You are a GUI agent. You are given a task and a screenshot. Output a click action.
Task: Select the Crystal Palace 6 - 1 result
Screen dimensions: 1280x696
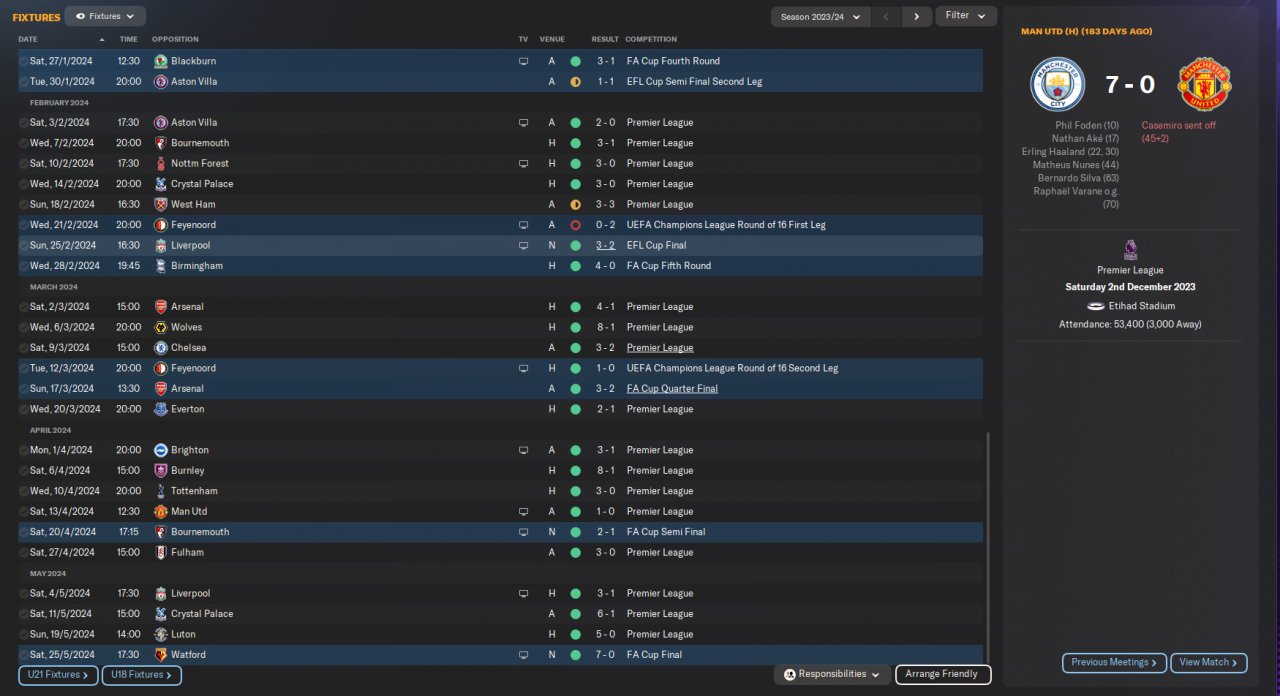coord(606,614)
